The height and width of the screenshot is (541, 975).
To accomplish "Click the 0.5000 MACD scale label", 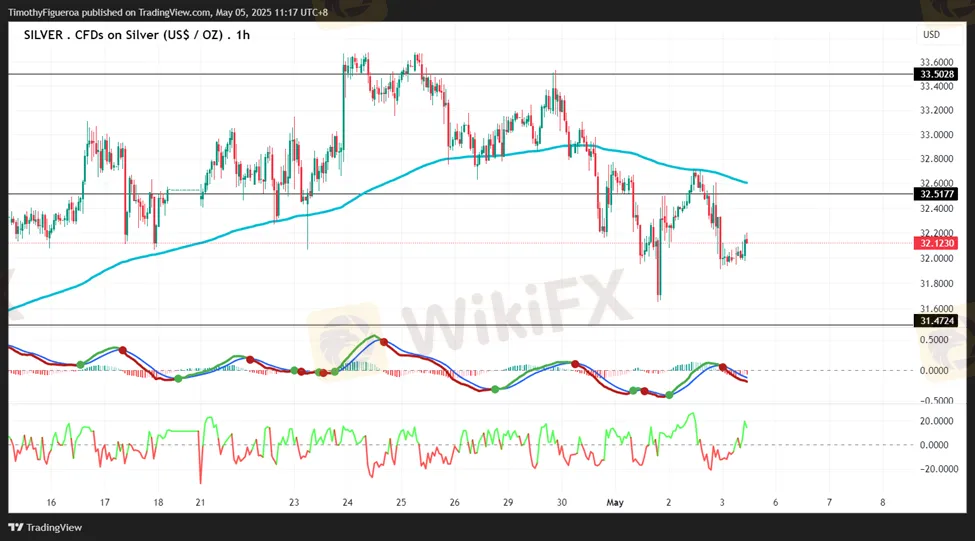I will pos(936,340).
